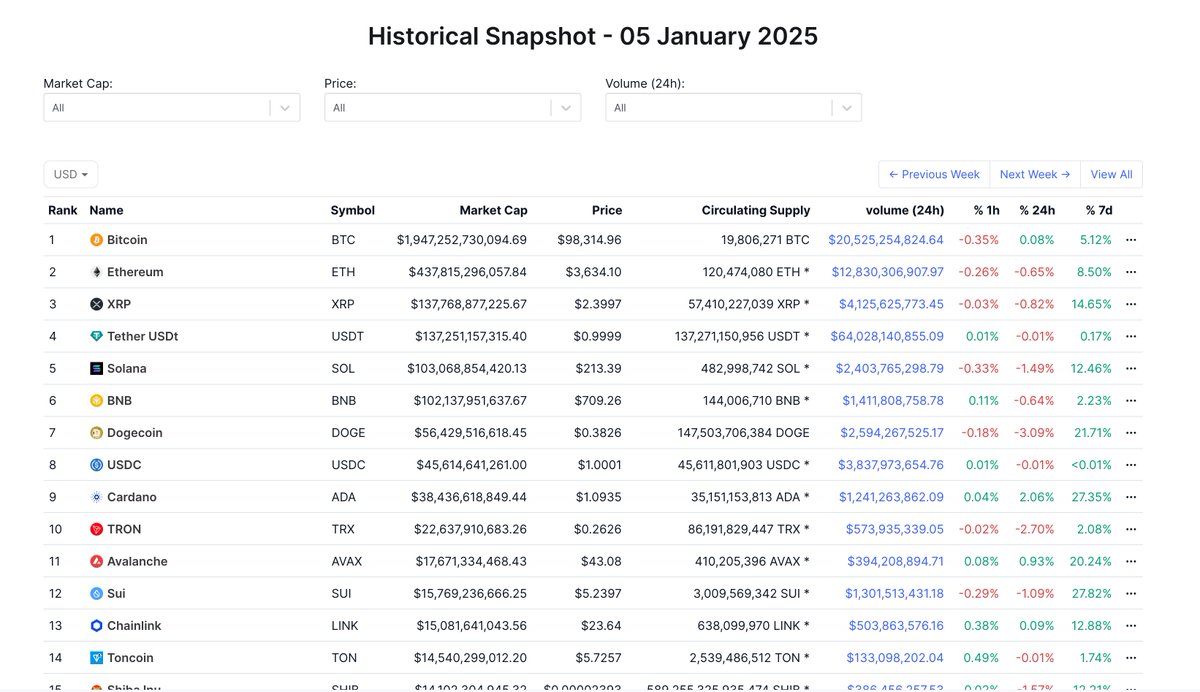
Task: Open the Ethereum name link
Action: (135, 272)
